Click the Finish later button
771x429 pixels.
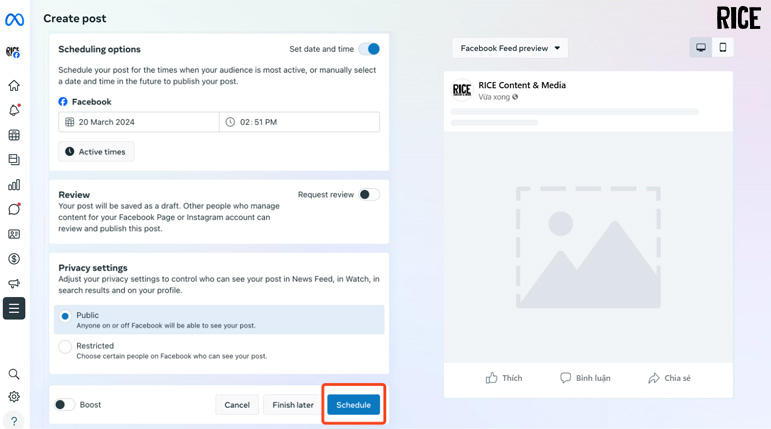[x=293, y=405]
